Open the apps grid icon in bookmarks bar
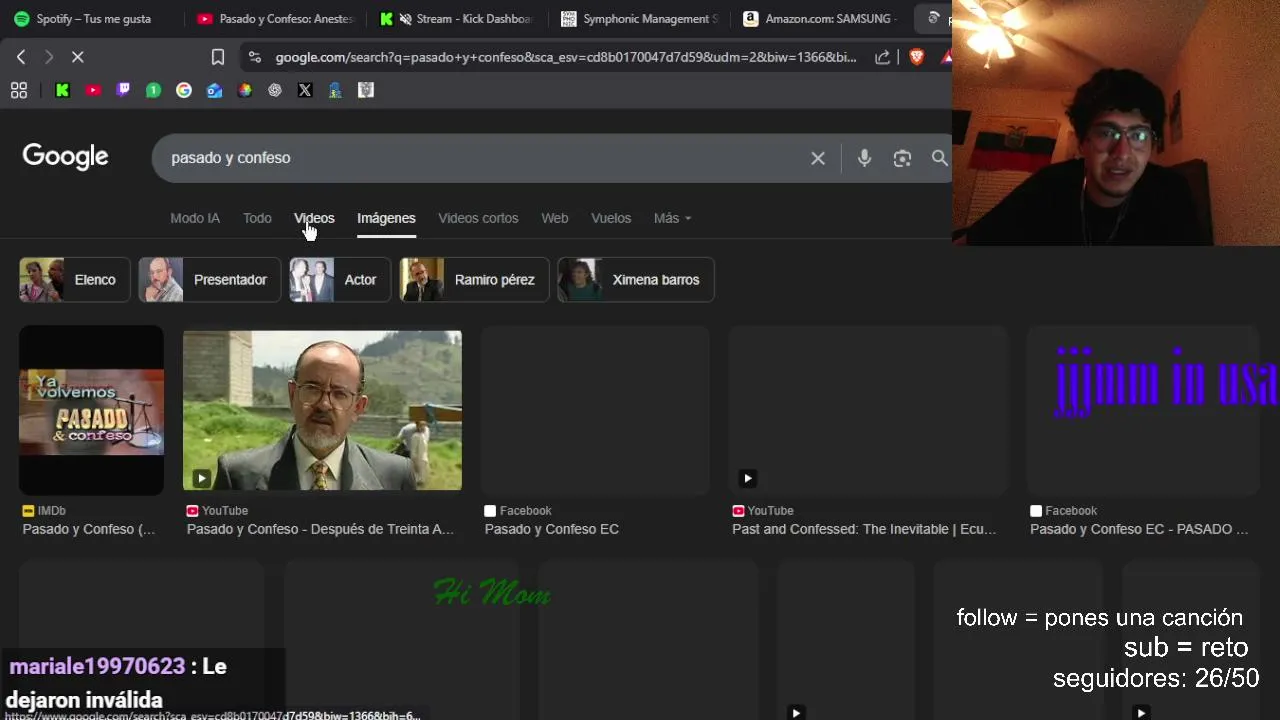This screenshot has width=1280, height=720. 19,90
